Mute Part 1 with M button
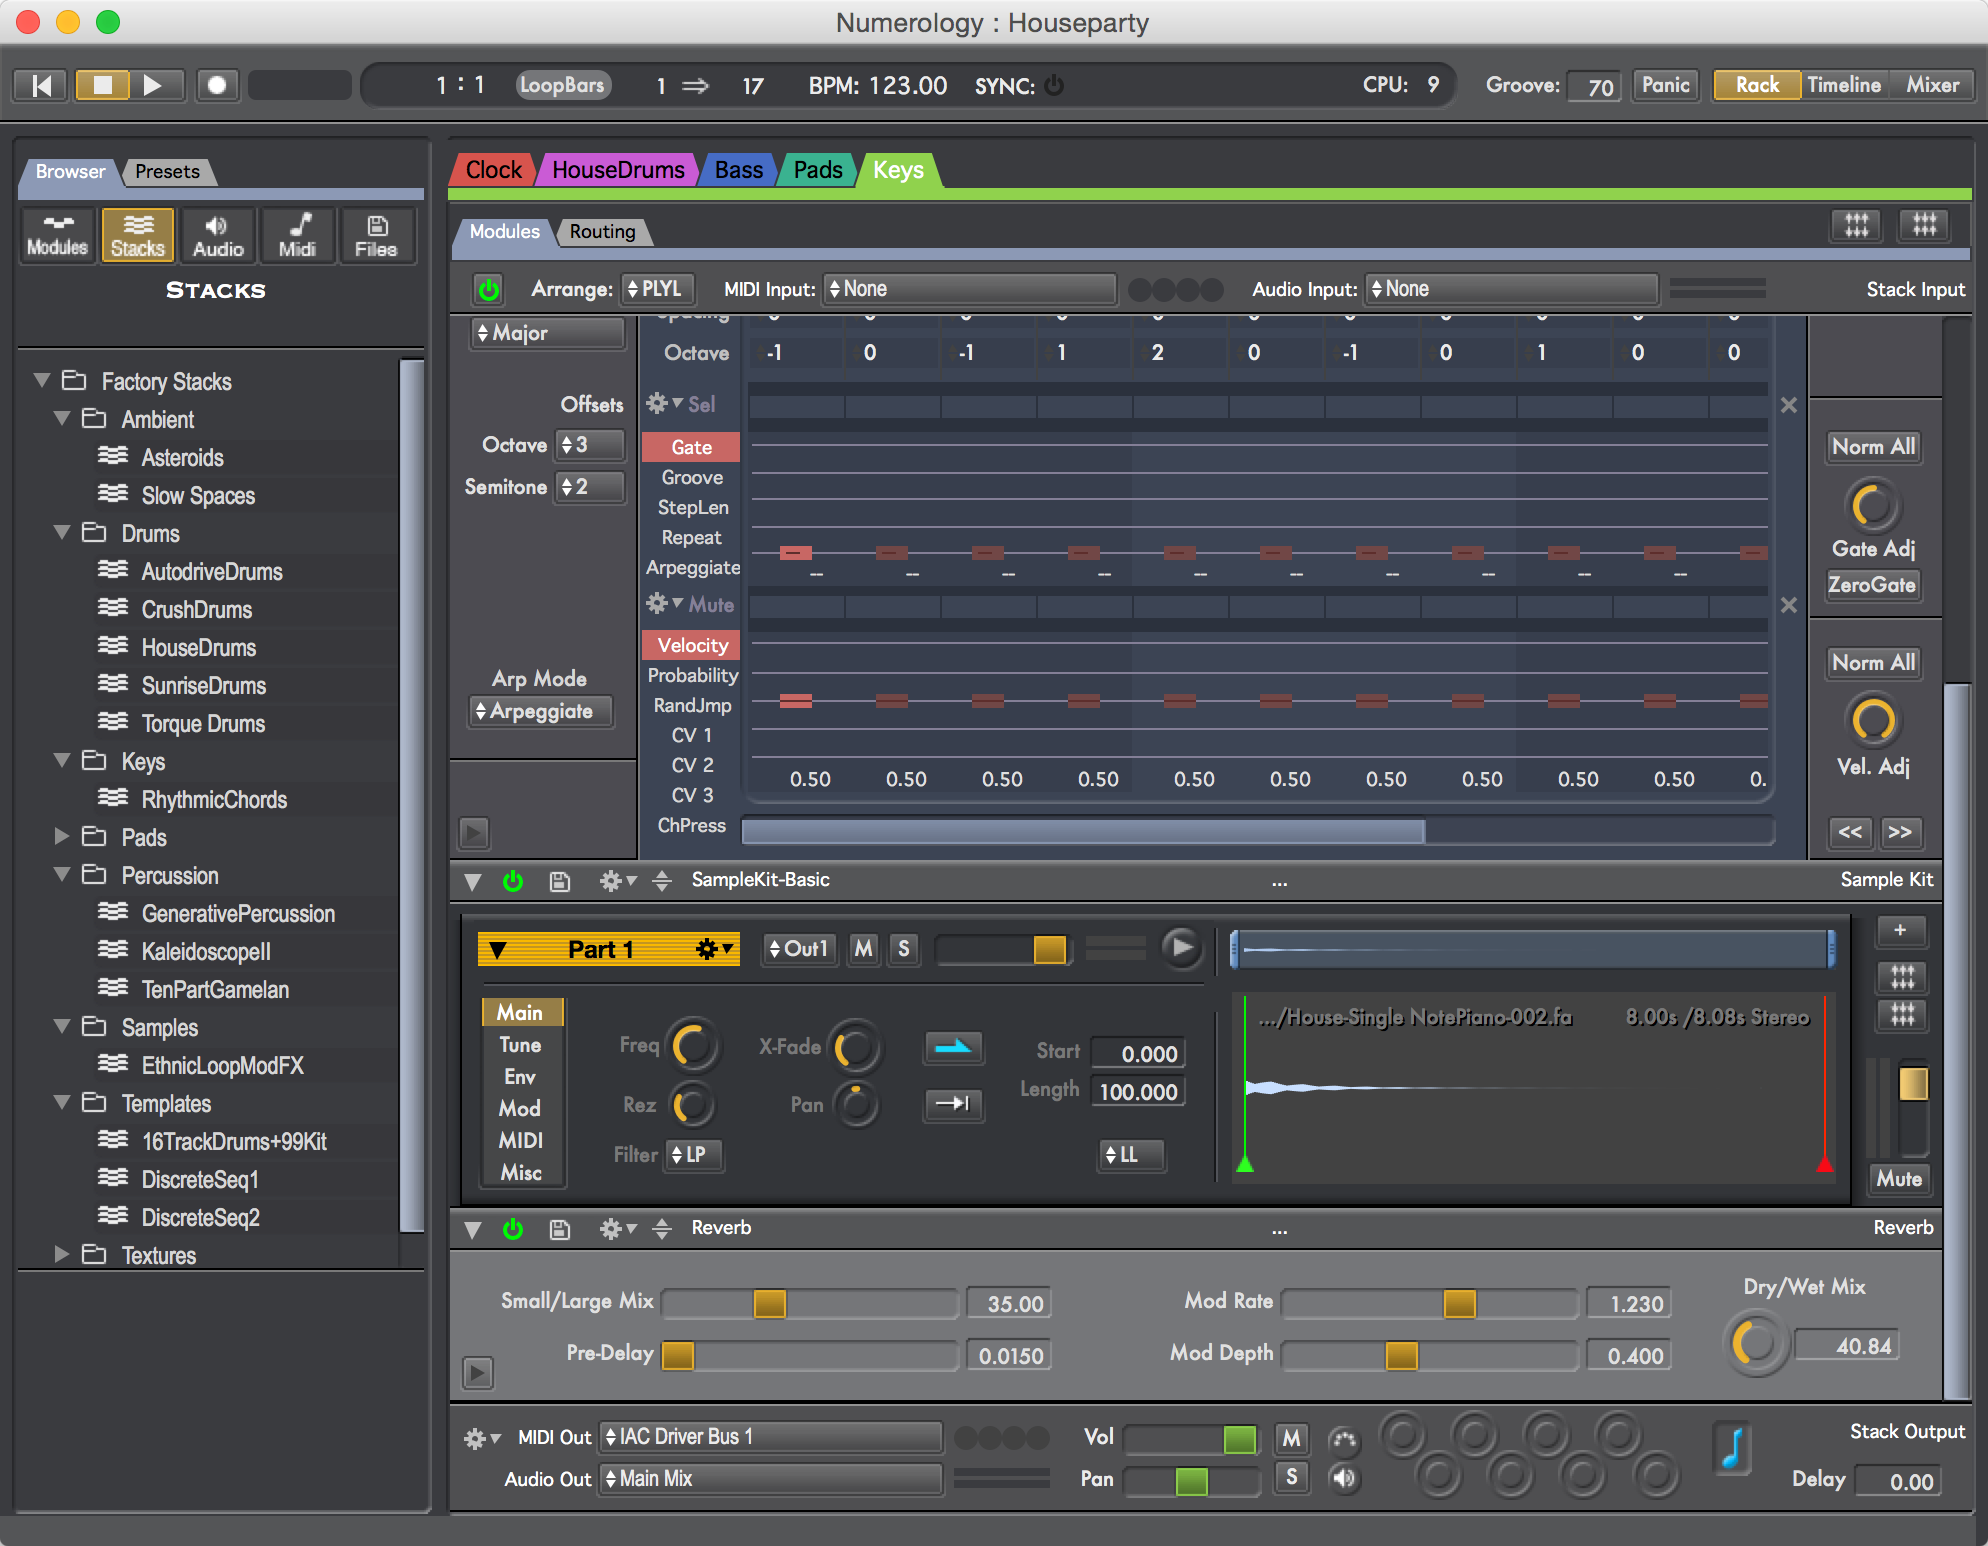Viewport: 1988px width, 1546px height. (x=863, y=948)
